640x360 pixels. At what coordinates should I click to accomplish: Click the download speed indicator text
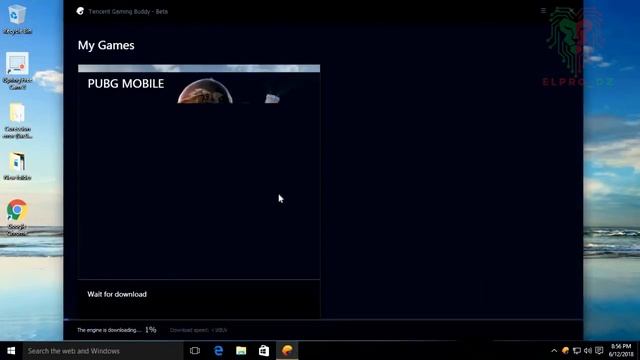198,330
